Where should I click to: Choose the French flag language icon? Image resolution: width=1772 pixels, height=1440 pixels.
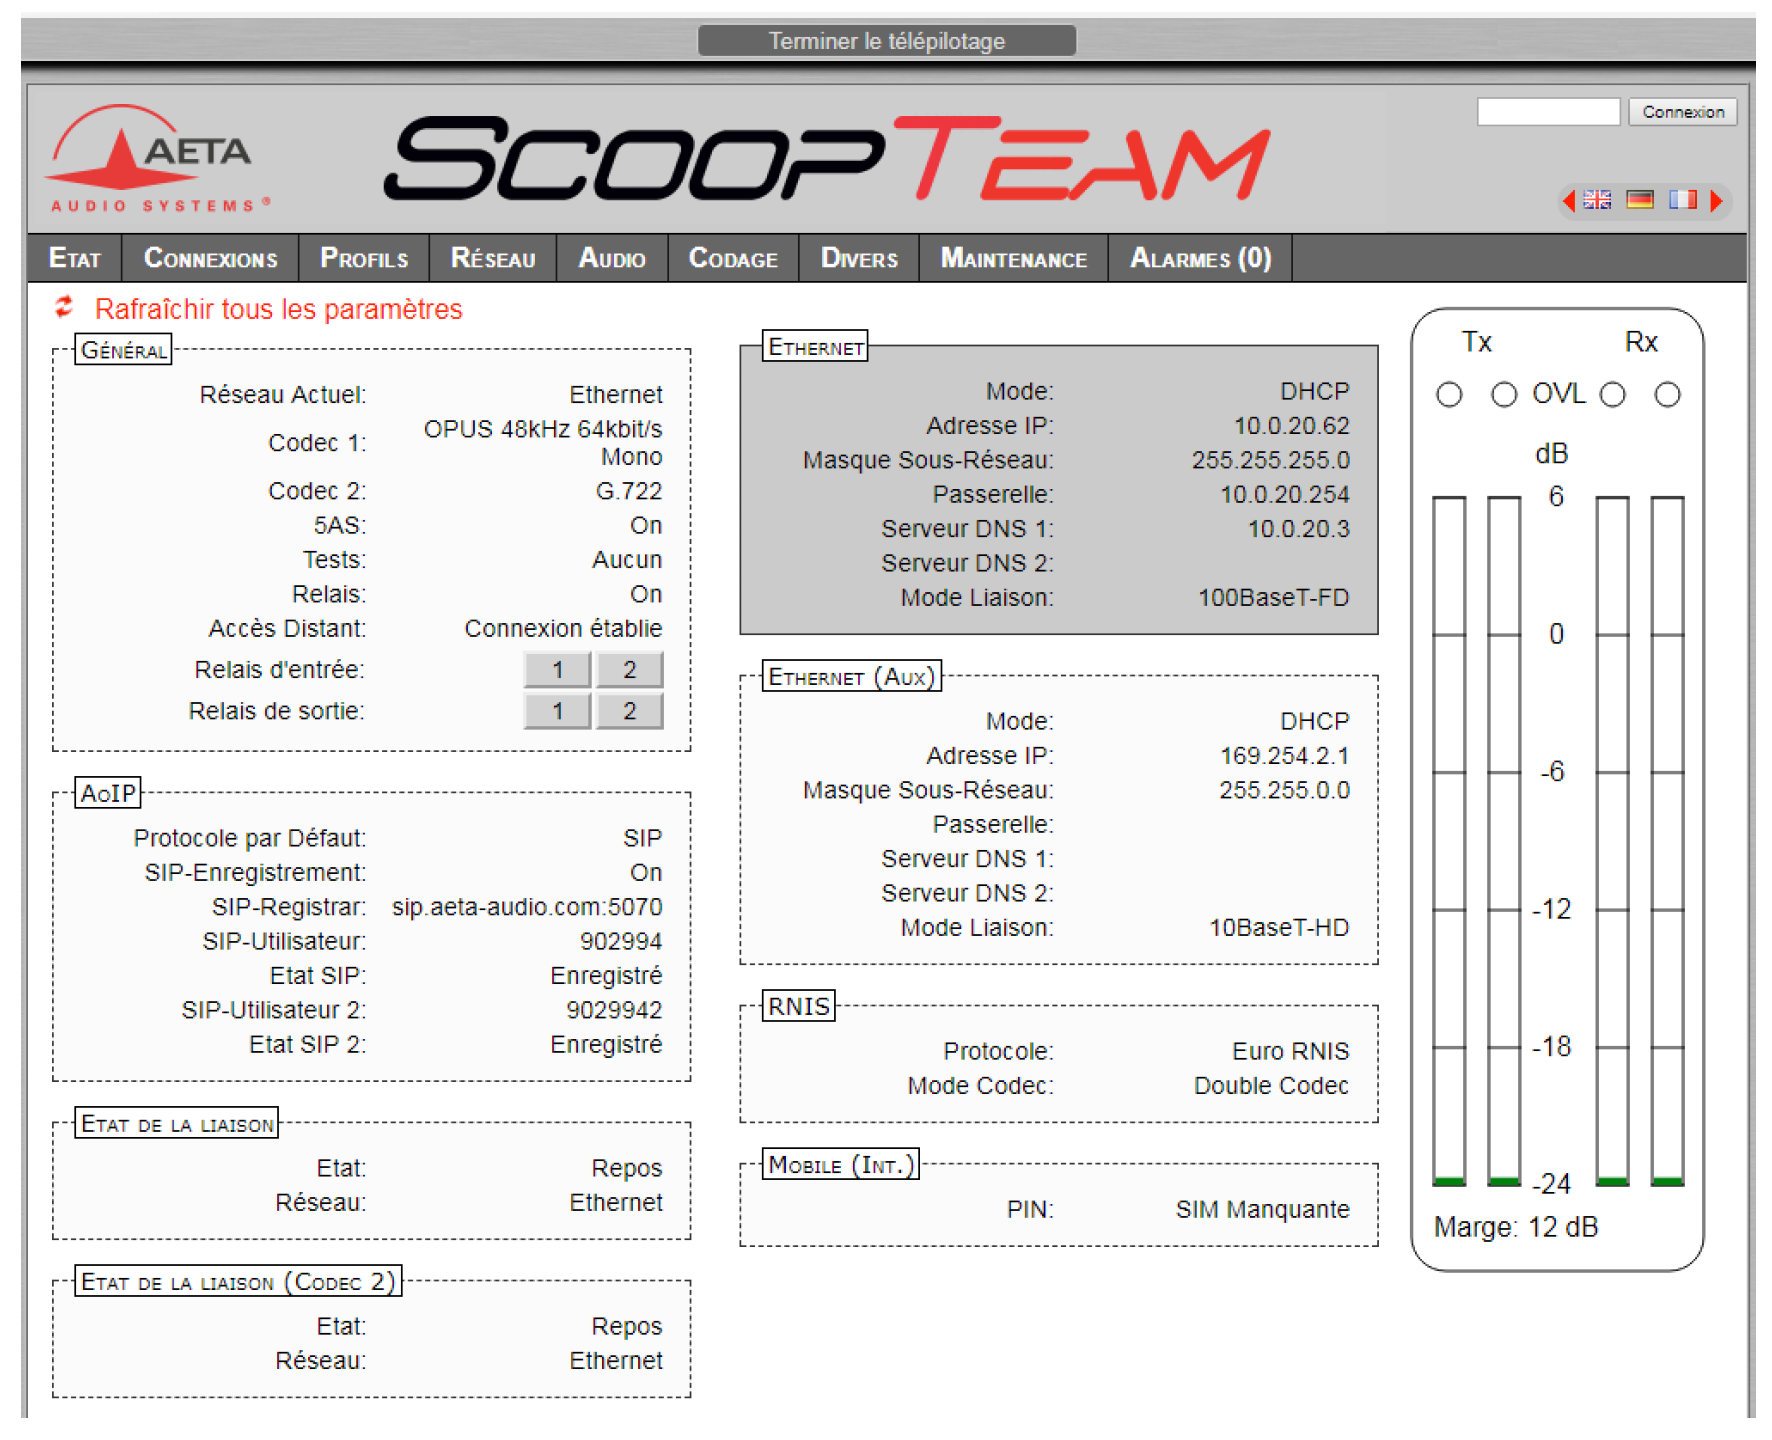point(1682,200)
